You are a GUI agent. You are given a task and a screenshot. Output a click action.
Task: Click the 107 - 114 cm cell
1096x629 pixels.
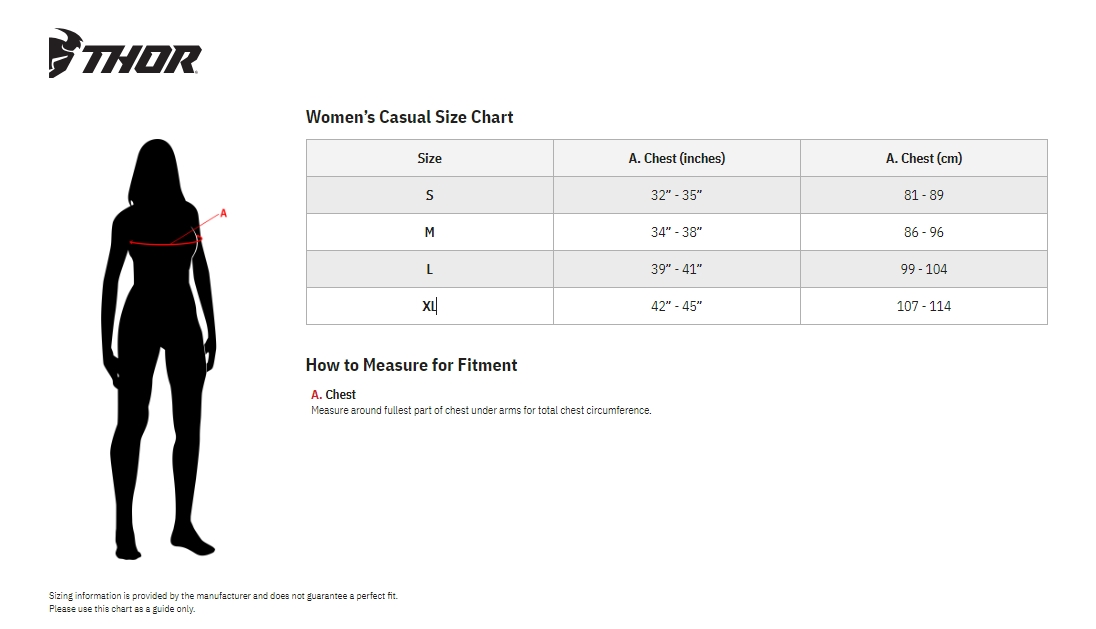[x=923, y=306]
